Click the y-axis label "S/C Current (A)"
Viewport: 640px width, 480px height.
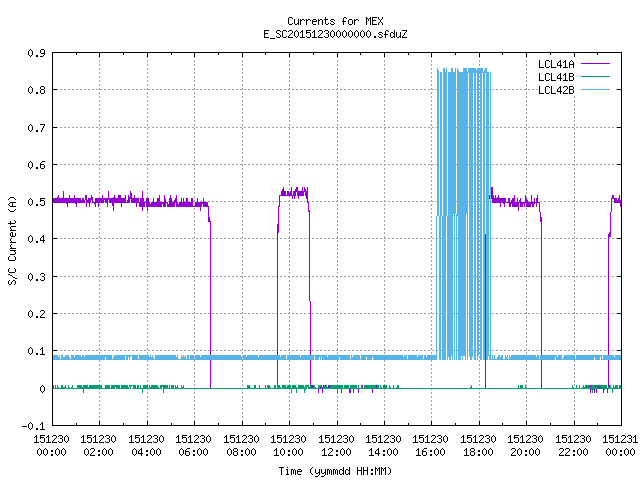pyautogui.click(x=12, y=240)
